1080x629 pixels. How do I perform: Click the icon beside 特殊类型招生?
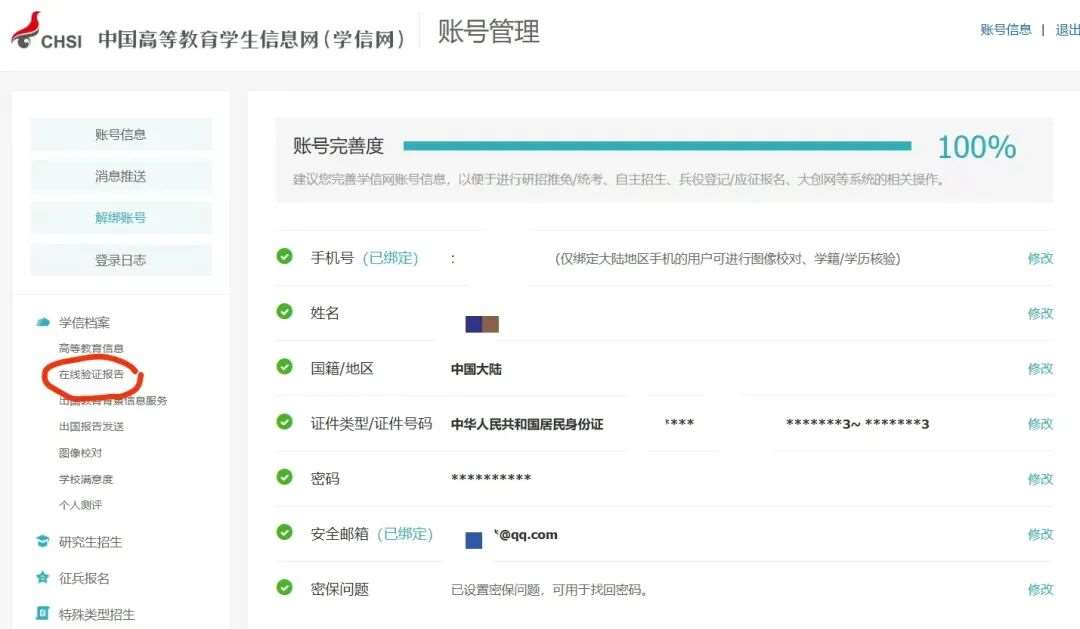tap(42, 613)
